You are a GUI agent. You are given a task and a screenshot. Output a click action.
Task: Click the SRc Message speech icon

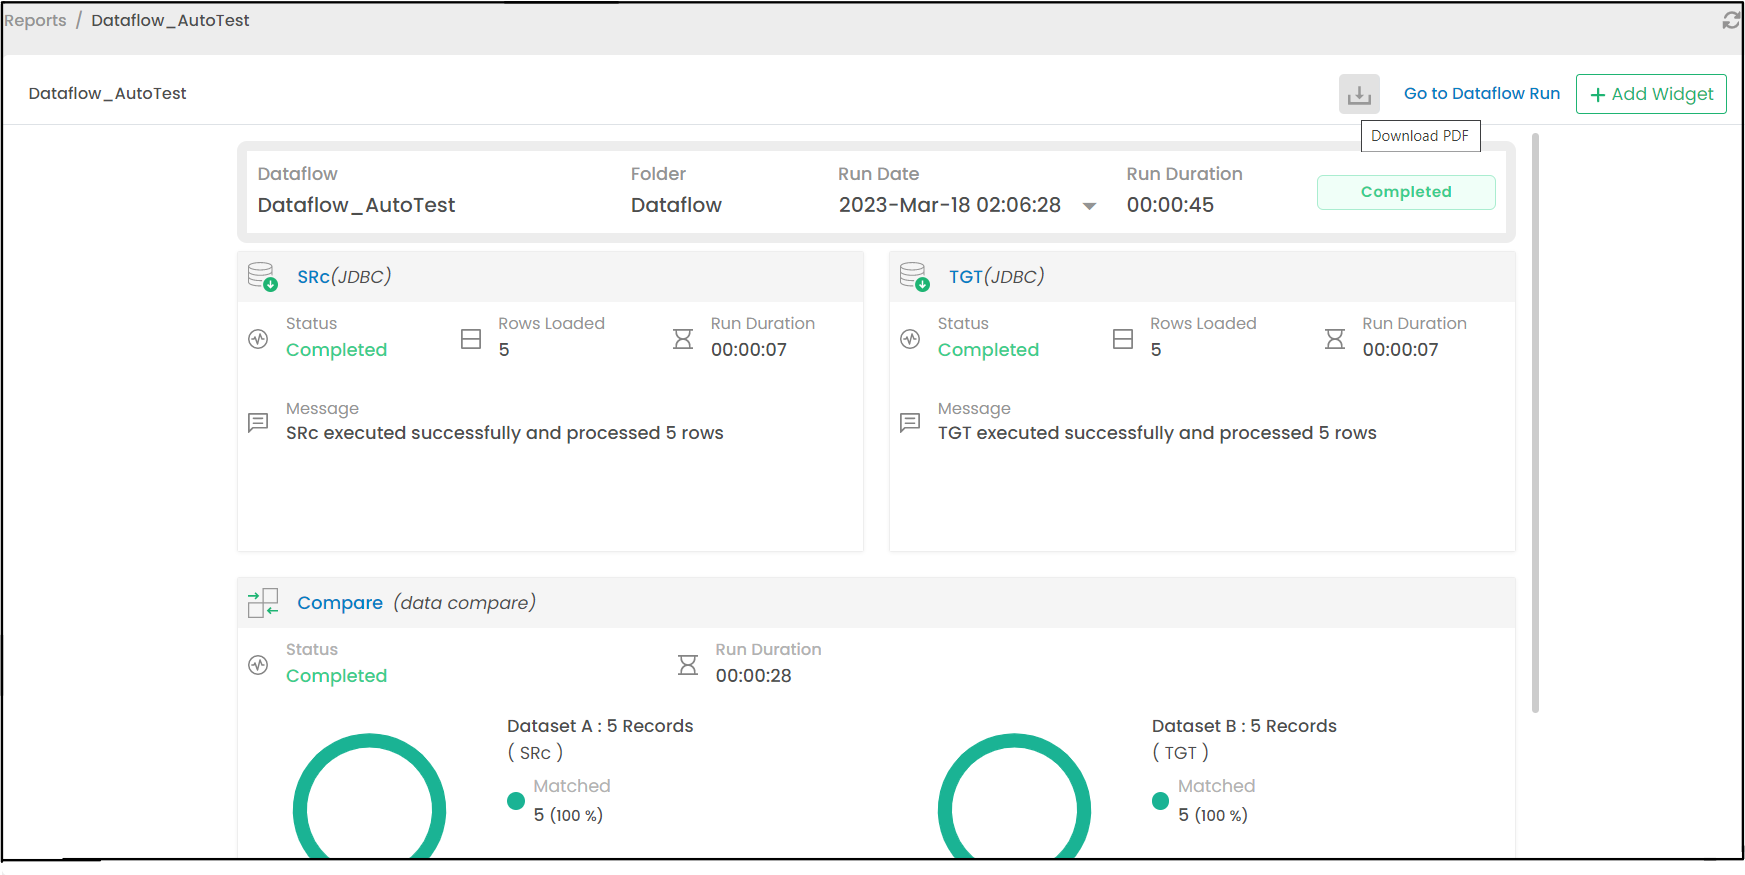coord(258,422)
